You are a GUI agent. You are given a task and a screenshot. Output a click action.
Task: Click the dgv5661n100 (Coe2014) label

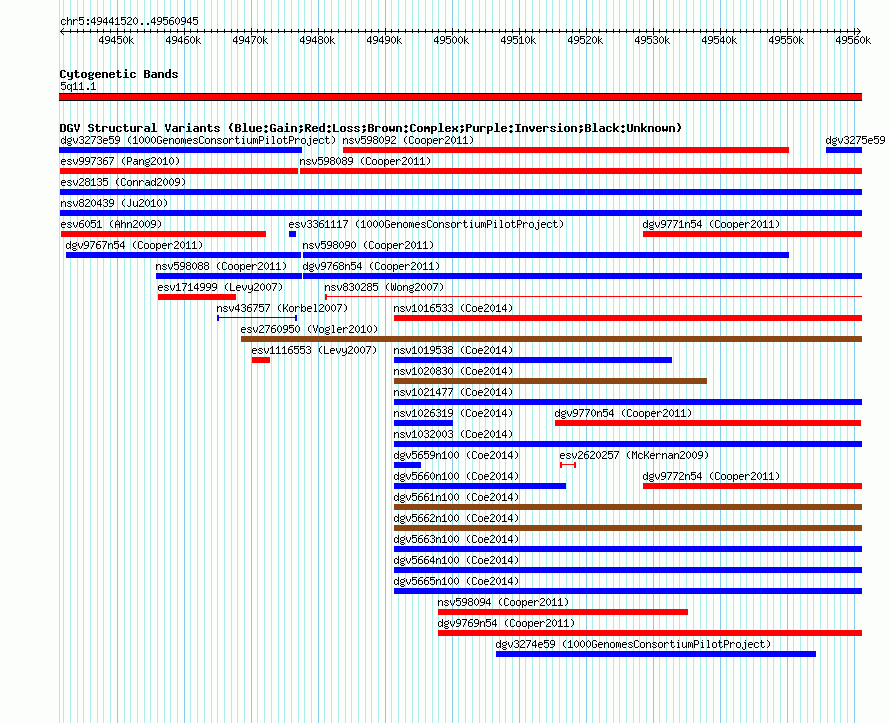click(x=456, y=497)
